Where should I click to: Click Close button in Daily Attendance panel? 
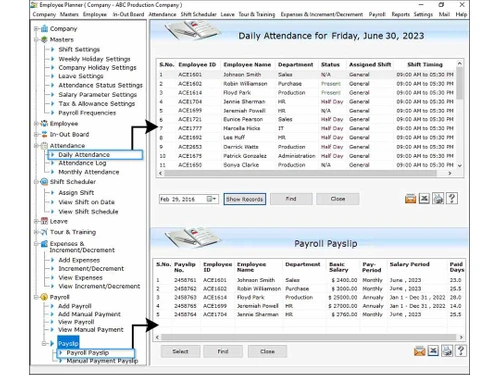pyautogui.click(x=338, y=199)
